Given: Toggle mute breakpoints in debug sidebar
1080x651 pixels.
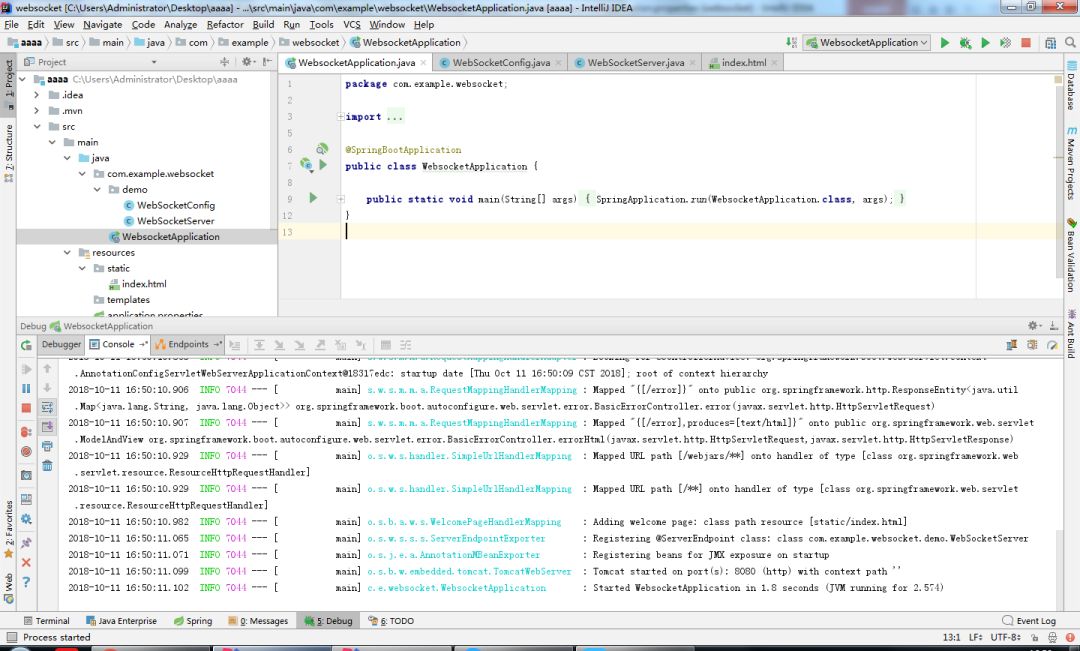Looking at the screenshot, I should pos(26,451).
